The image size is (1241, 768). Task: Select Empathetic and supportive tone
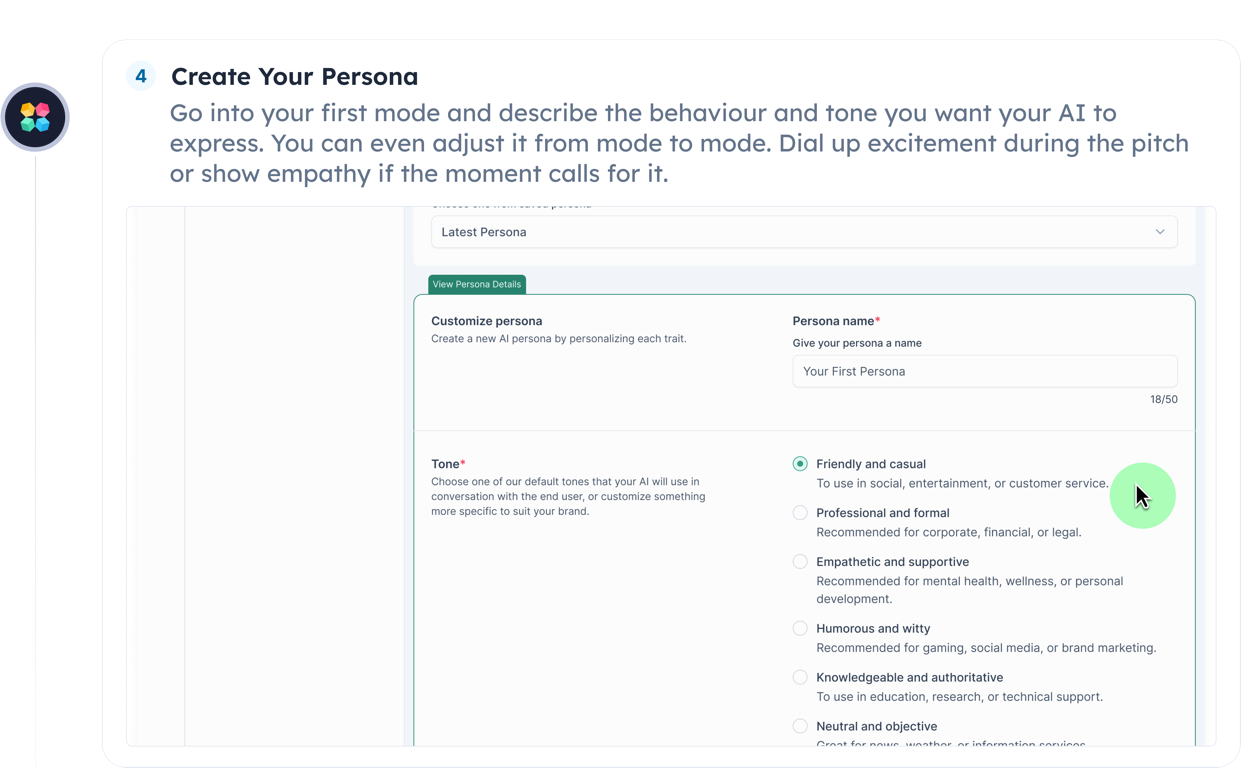(x=800, y=562)
